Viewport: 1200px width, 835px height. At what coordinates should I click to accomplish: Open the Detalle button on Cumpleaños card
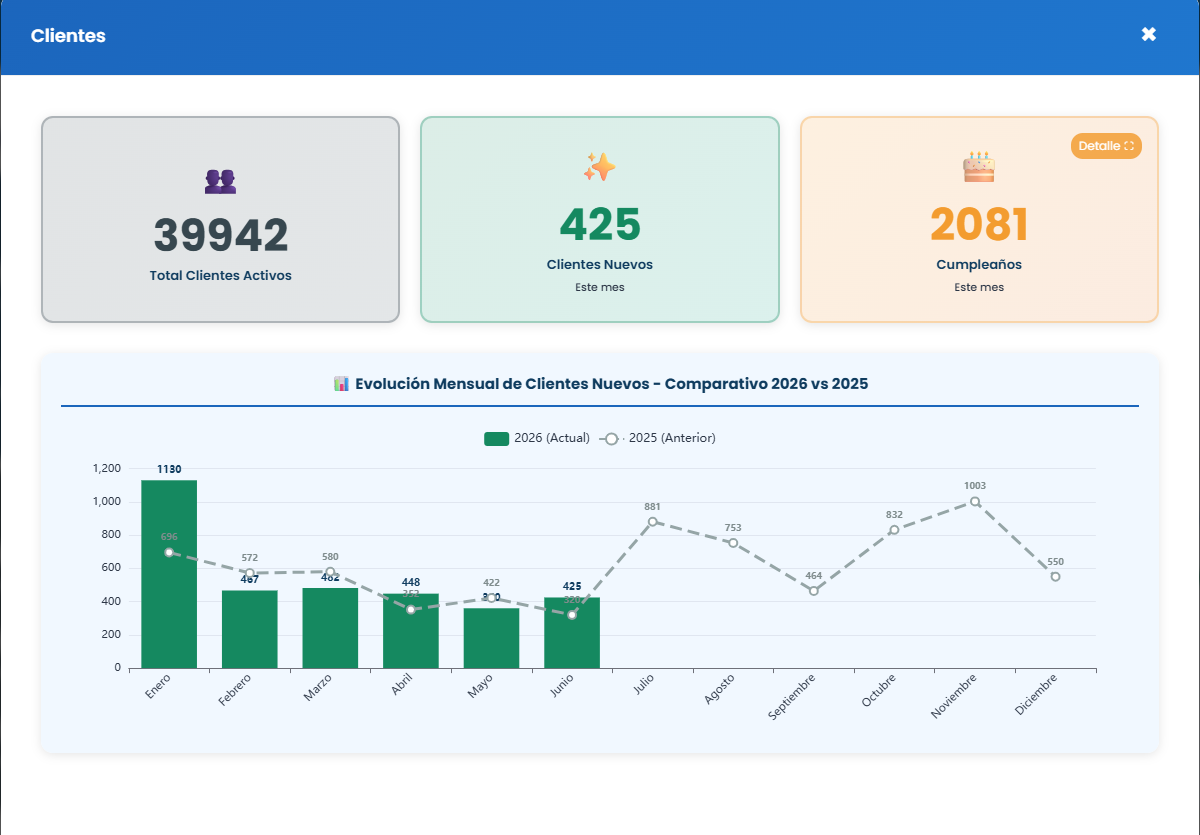pos(1106,146)
